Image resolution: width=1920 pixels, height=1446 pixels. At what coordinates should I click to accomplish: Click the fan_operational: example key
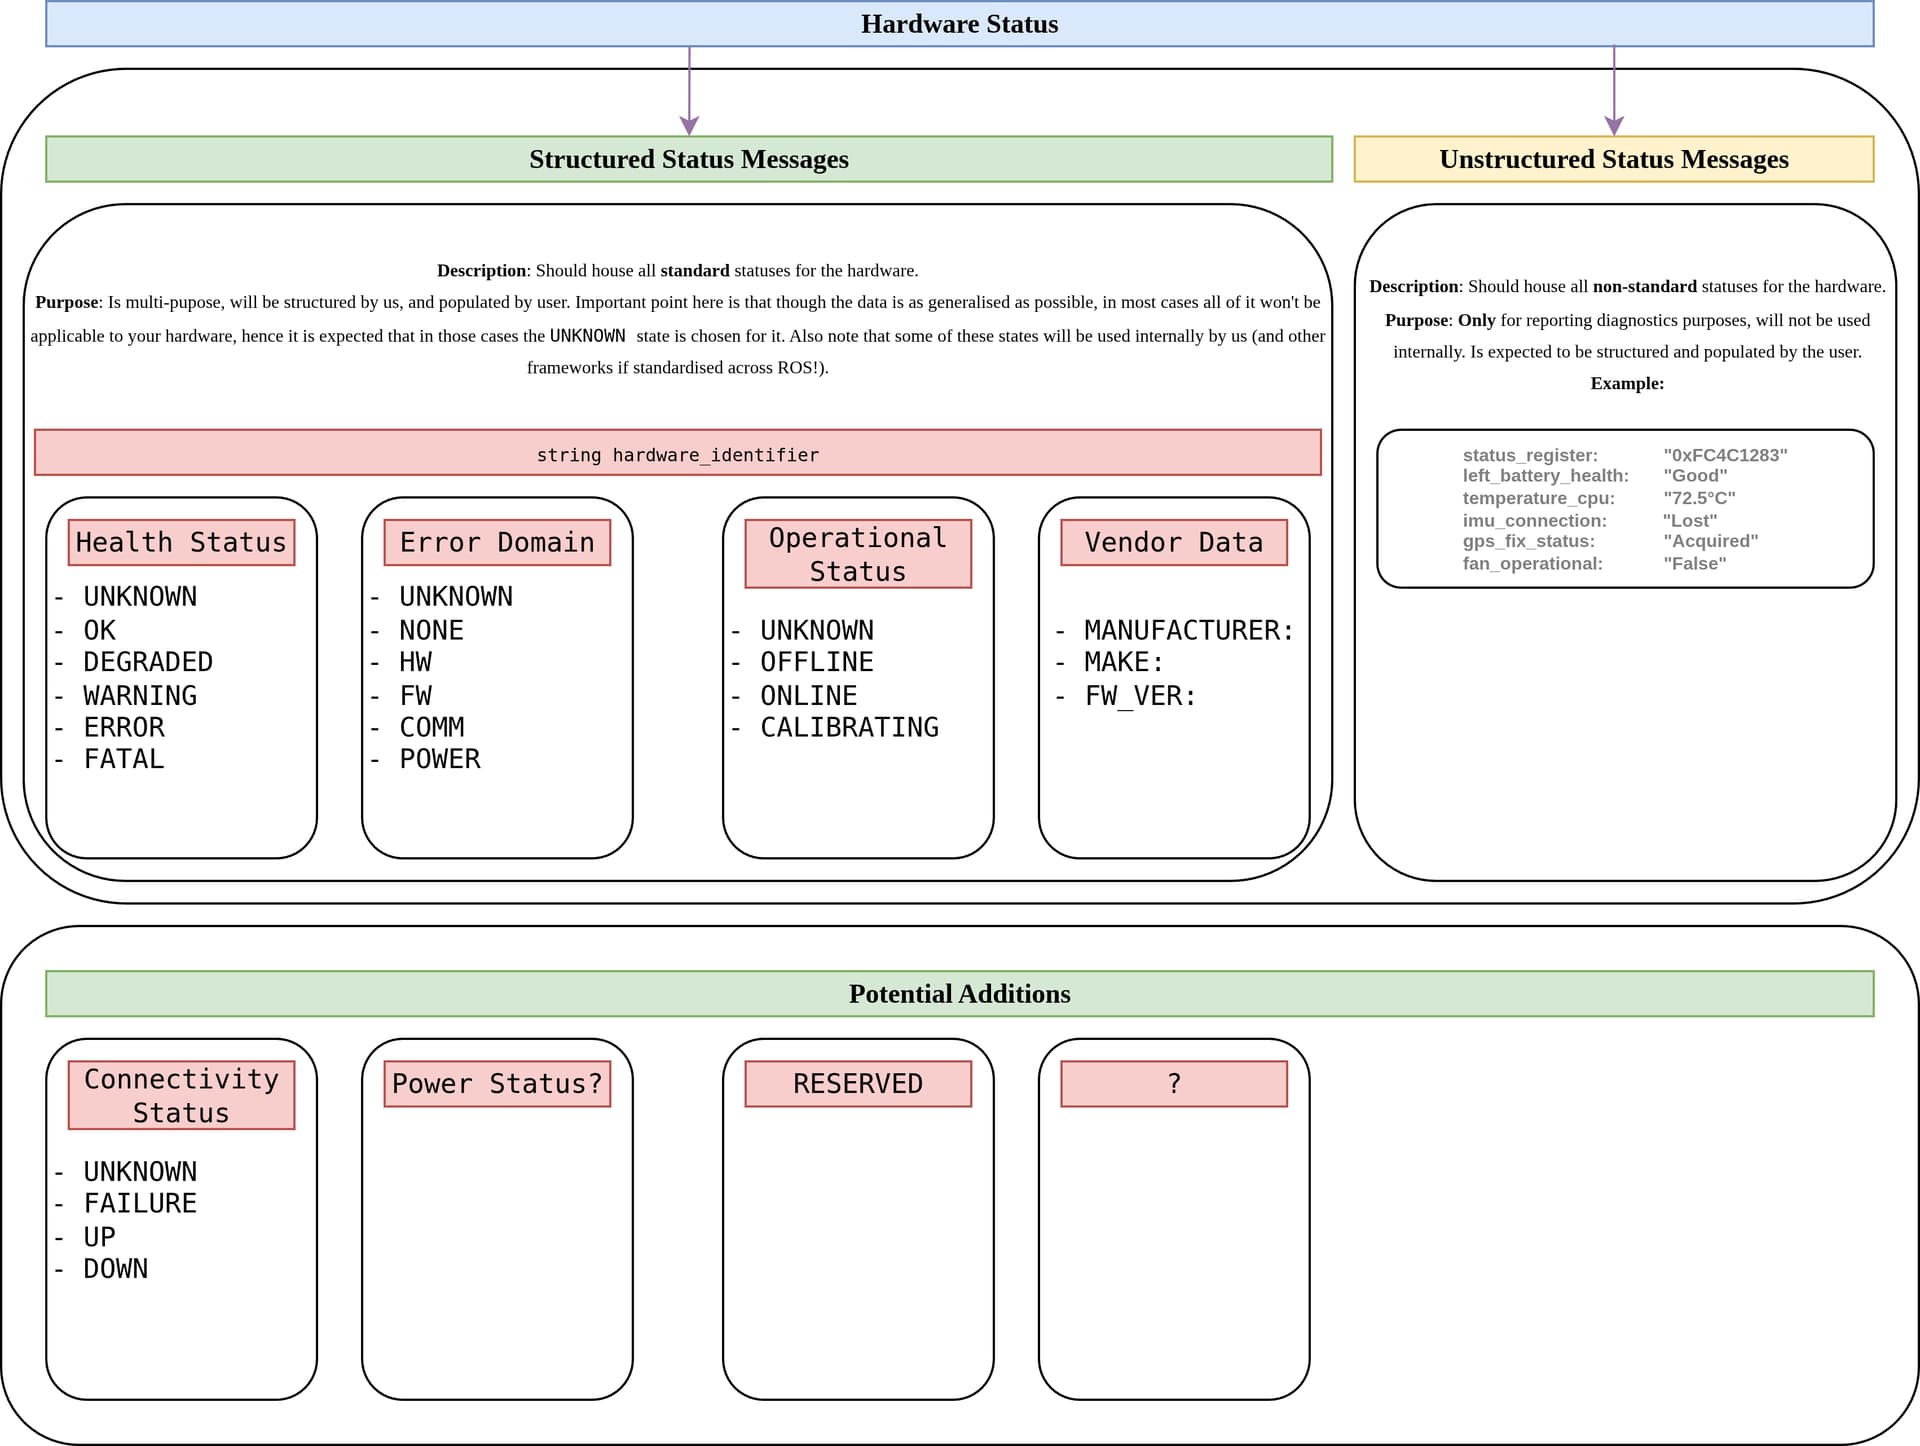[1533, 563]
